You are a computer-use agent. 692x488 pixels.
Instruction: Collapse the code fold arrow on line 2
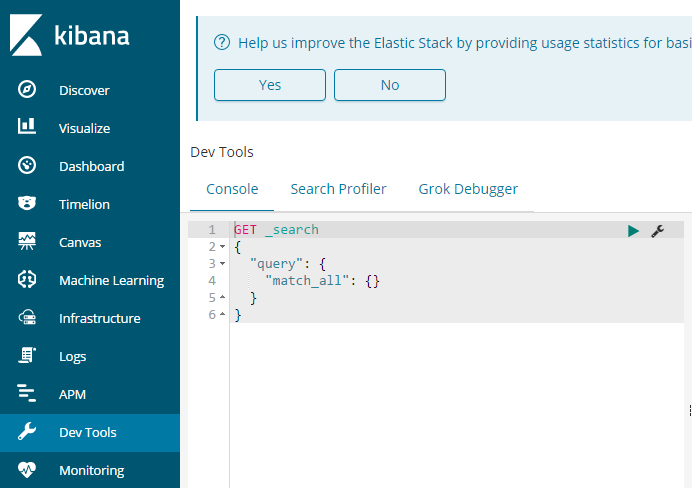(x=222, y=247)
